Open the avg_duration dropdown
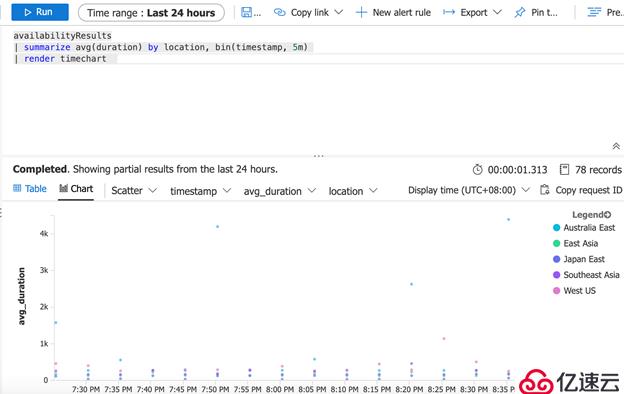The width and height of the screenshot is (624, 394). [x=279, y=191]
